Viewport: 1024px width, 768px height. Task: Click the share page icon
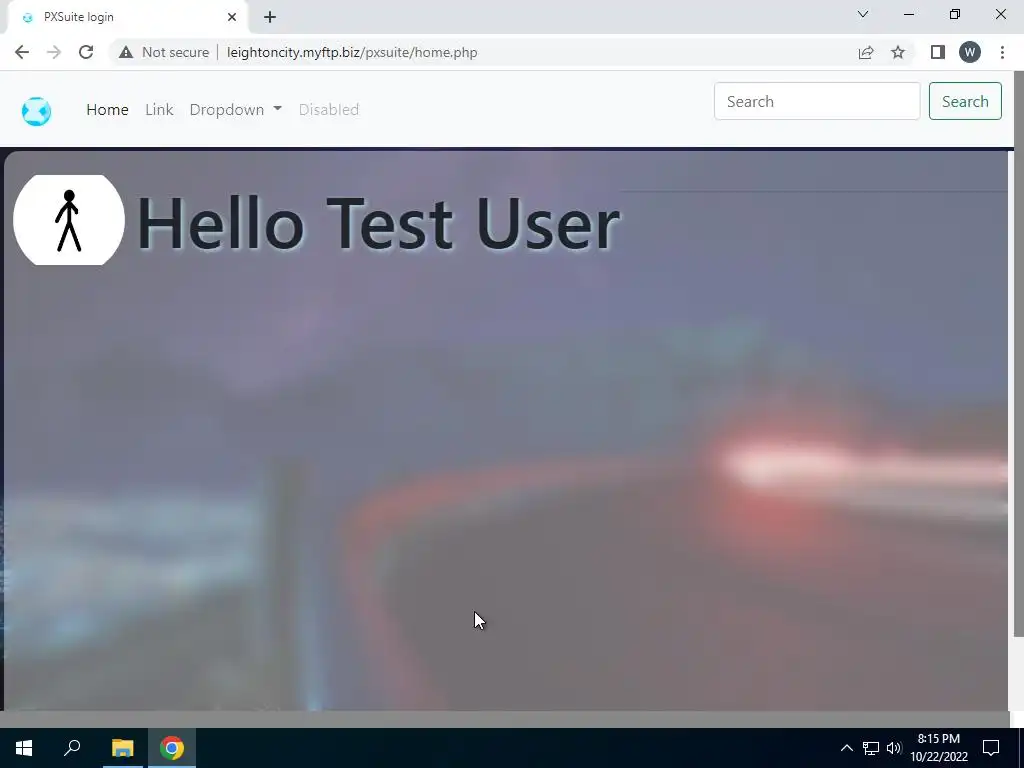(866, 52)
